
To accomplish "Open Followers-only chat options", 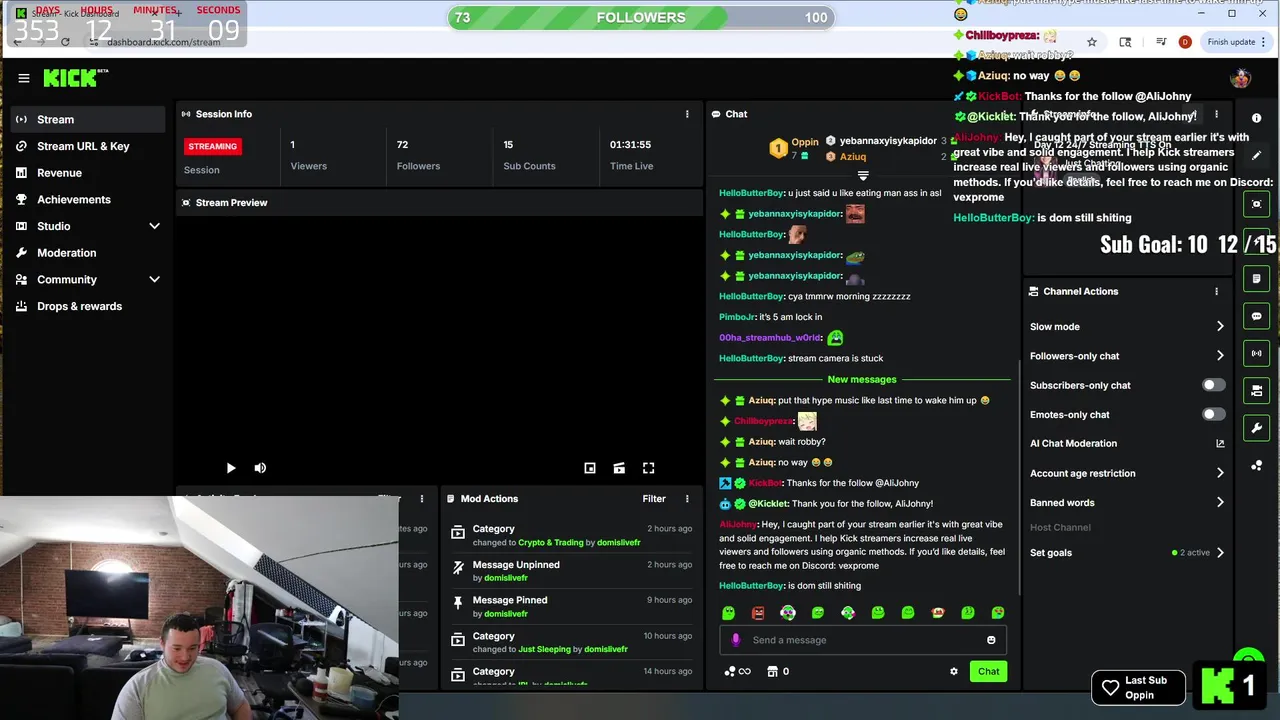I will (1127, 356).
